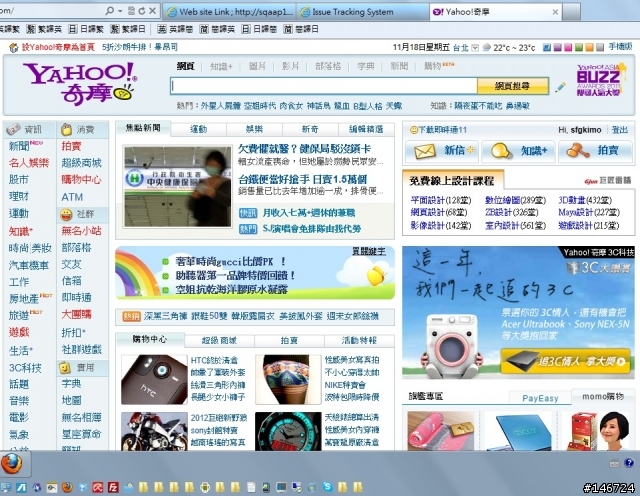Viewport: 640px width, 496px height.
Task: Click the hot search term 外星人屍體
Action: click(x=220, y=106)
